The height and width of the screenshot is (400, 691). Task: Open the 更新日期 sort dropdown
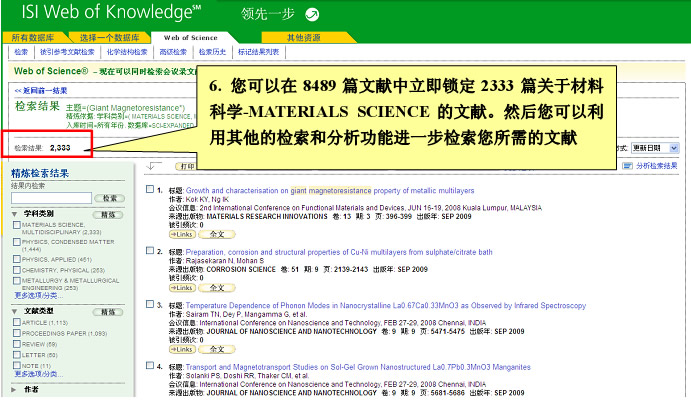(655, 148)
